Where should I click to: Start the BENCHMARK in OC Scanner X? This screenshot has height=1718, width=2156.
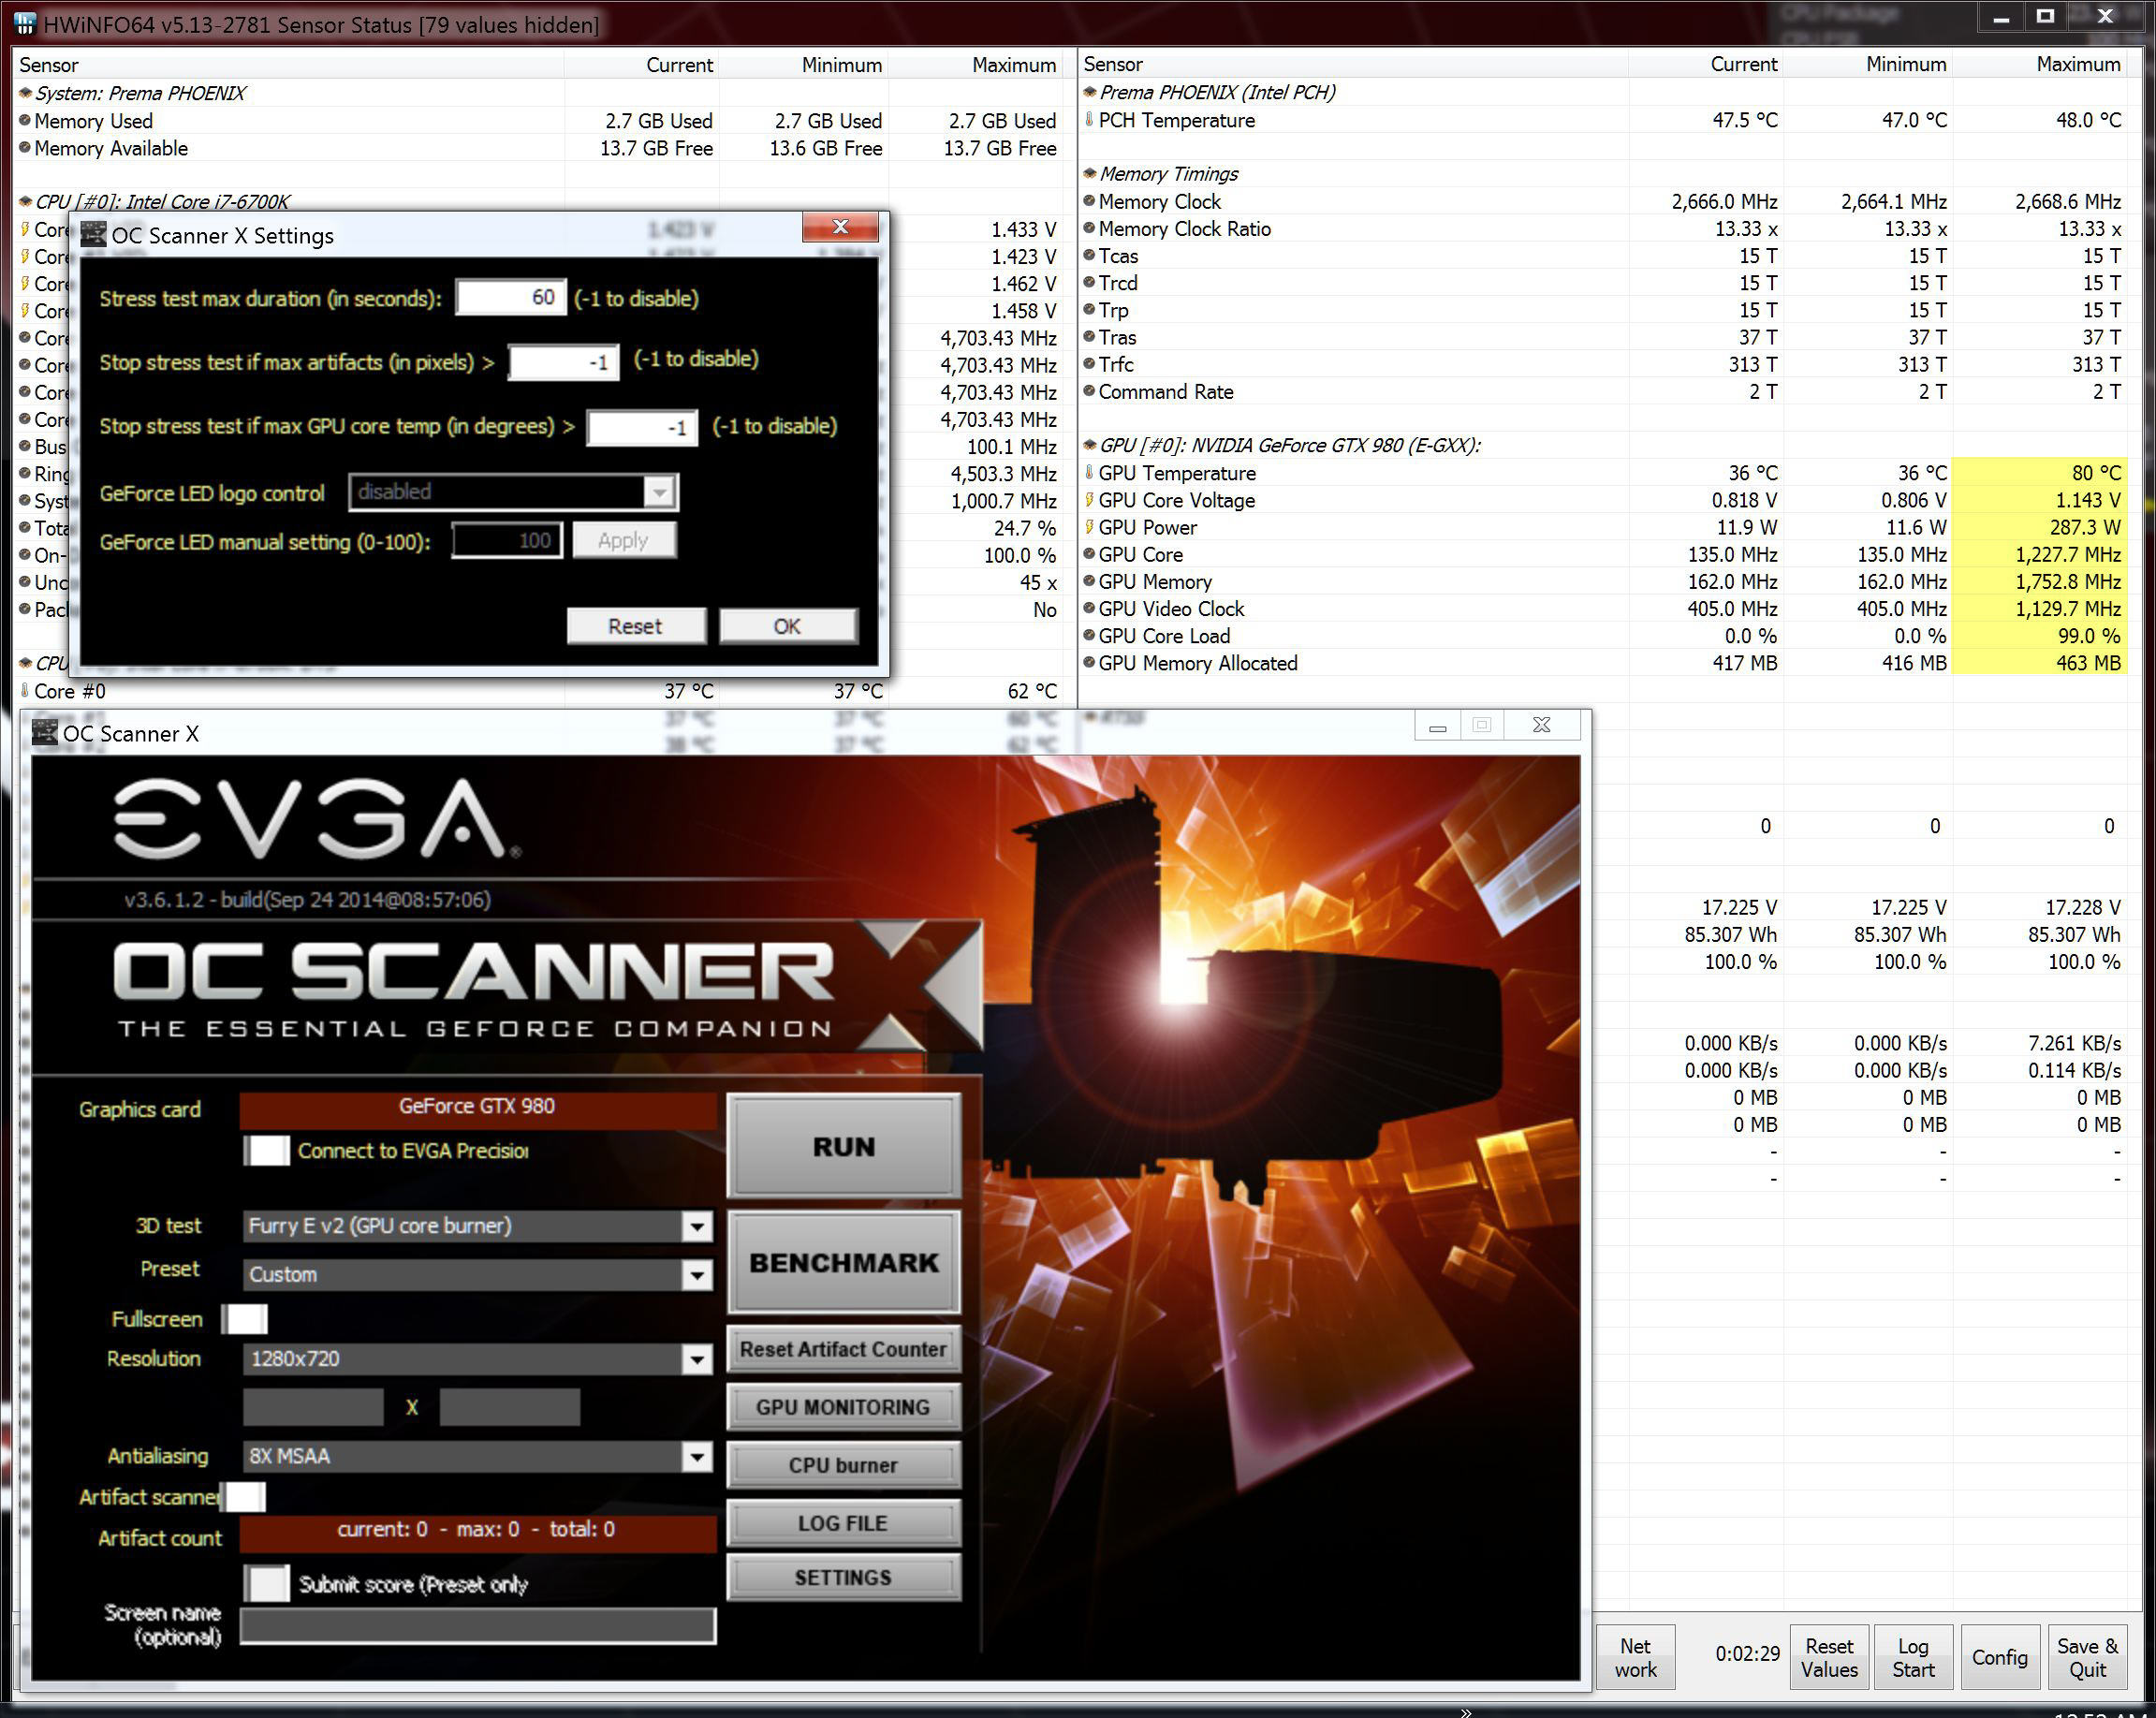844,1262
